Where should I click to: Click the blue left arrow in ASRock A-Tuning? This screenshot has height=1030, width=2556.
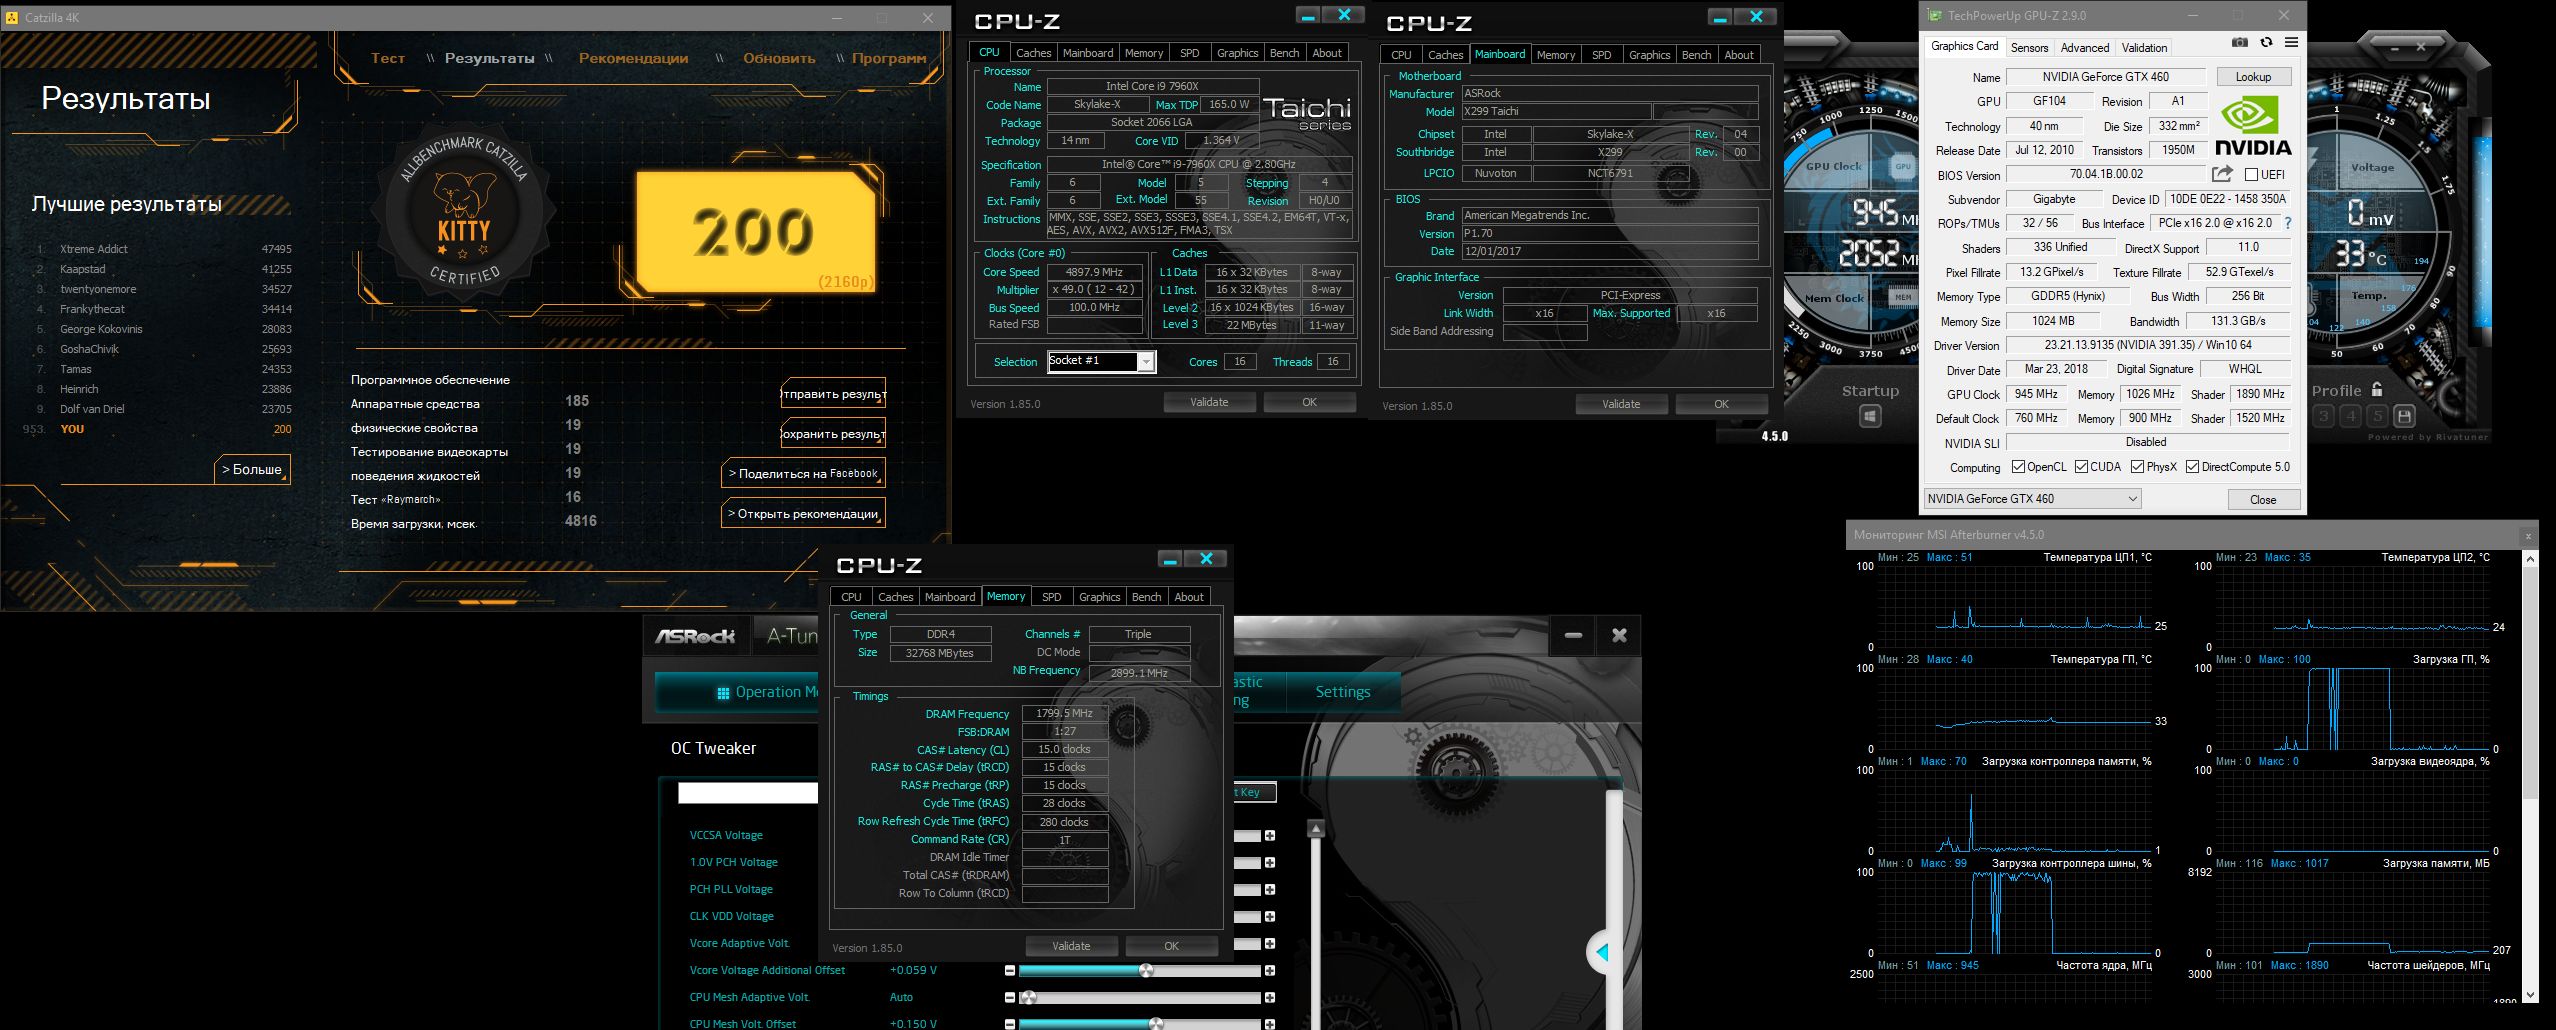[x=1602, y=952]
